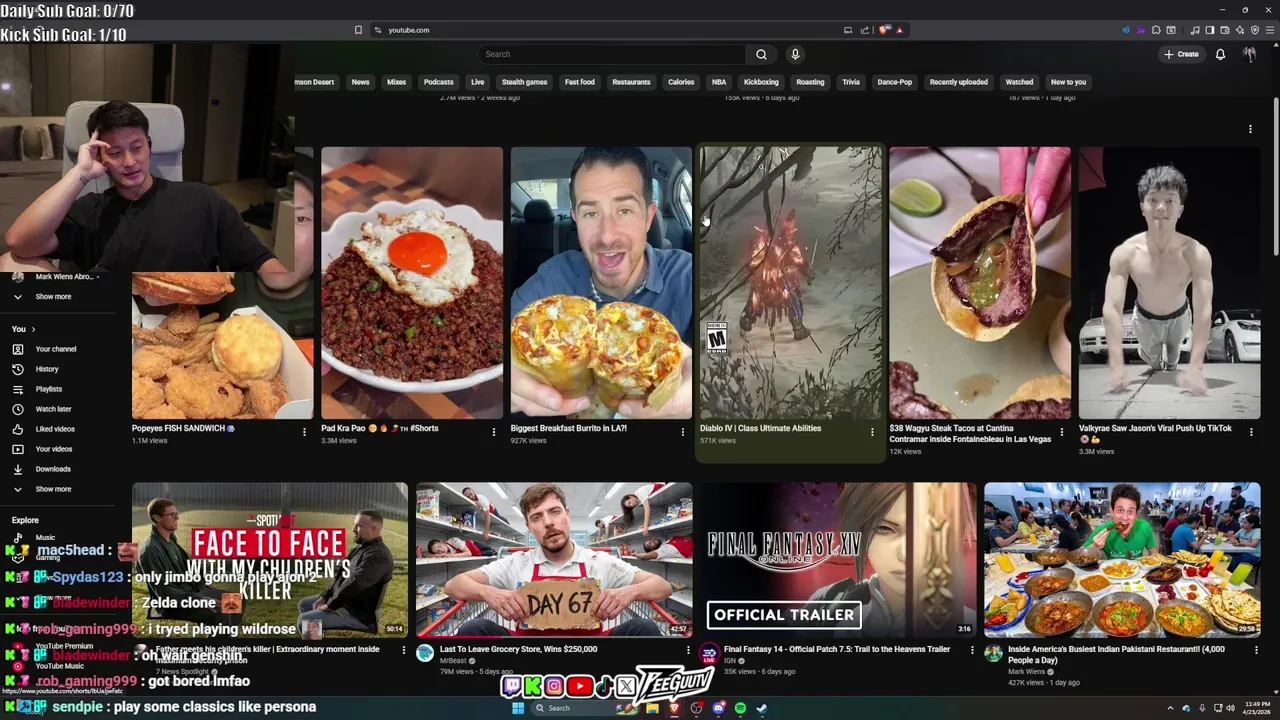Image resolution: width=1280 pixels, height=720 pixels.
Task: Open the Windows Start menu
Action: [518, 708]
